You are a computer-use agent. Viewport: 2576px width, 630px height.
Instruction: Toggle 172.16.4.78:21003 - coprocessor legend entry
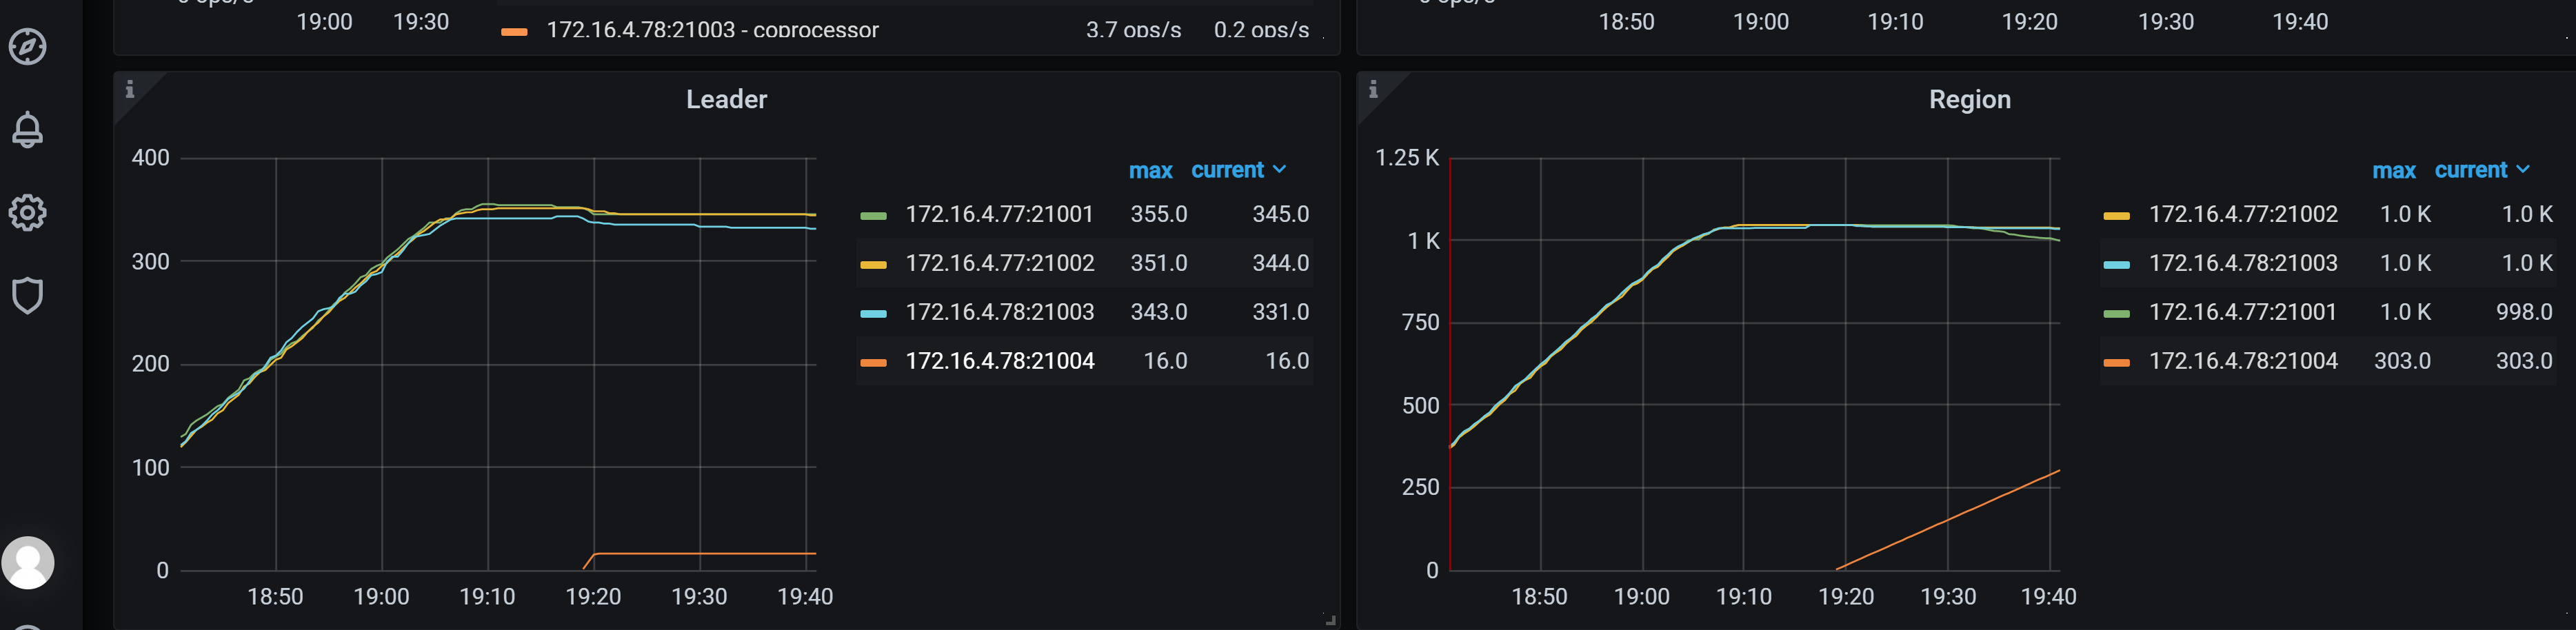click(x=712, y=29)
